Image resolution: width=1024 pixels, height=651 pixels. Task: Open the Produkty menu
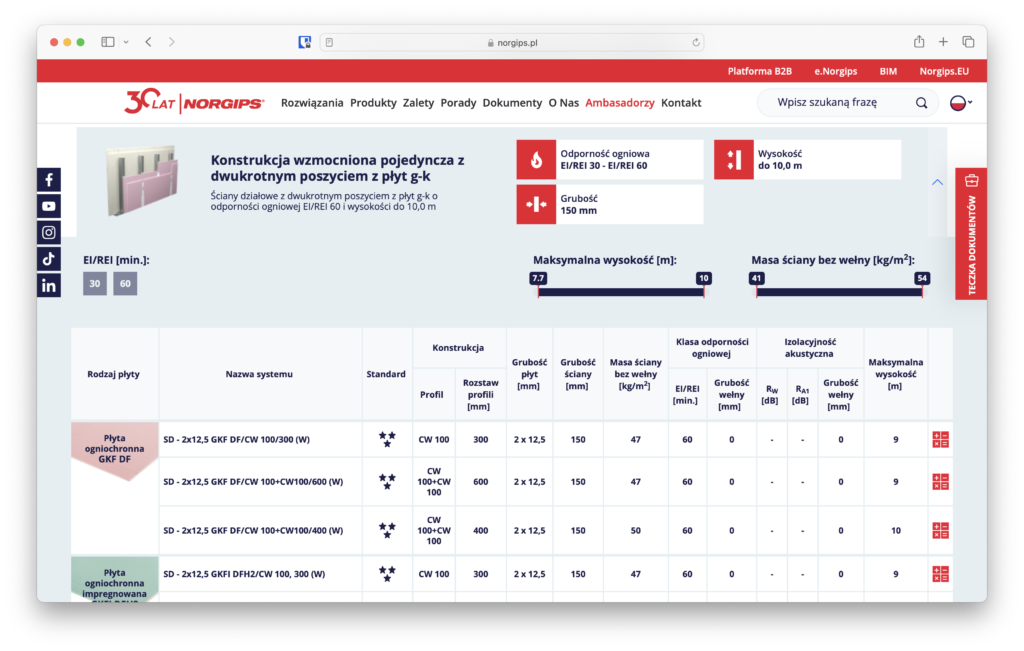coord(373,103)
